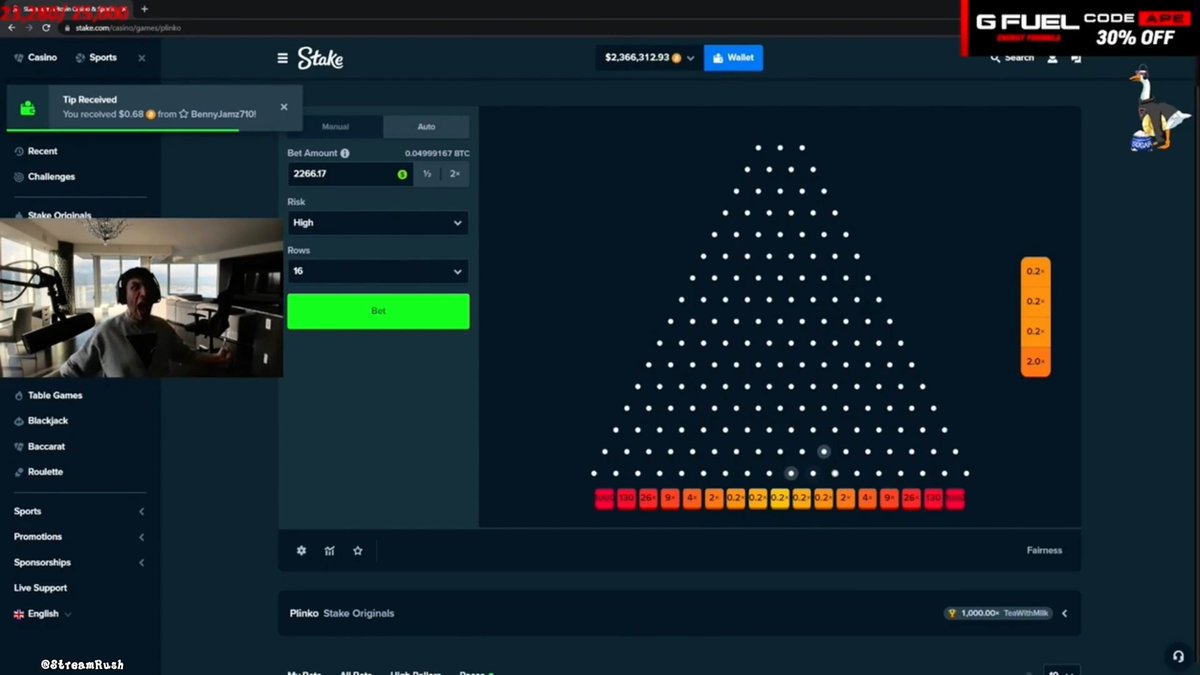Select the Stake browser tab
Image resolution: width=1200 pixels, height=675 pixels.
67,9
